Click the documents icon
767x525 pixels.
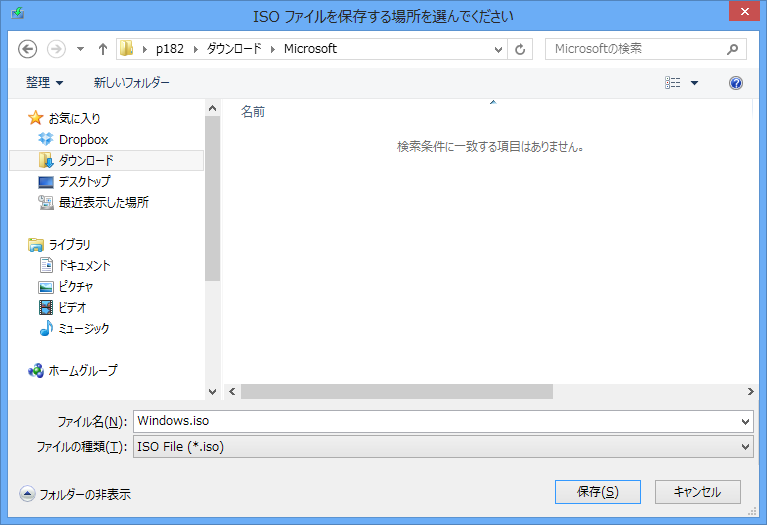pyautogui.click(x=46, y=265)
